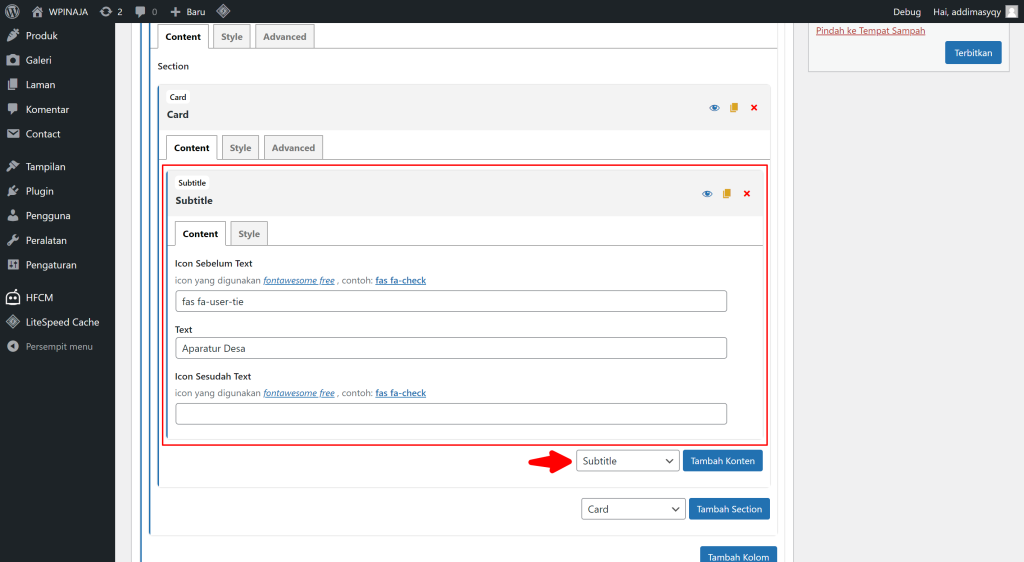Open the updates counter showing 2
Viewport: 1024px width, 562px height.
click(111, 12)
